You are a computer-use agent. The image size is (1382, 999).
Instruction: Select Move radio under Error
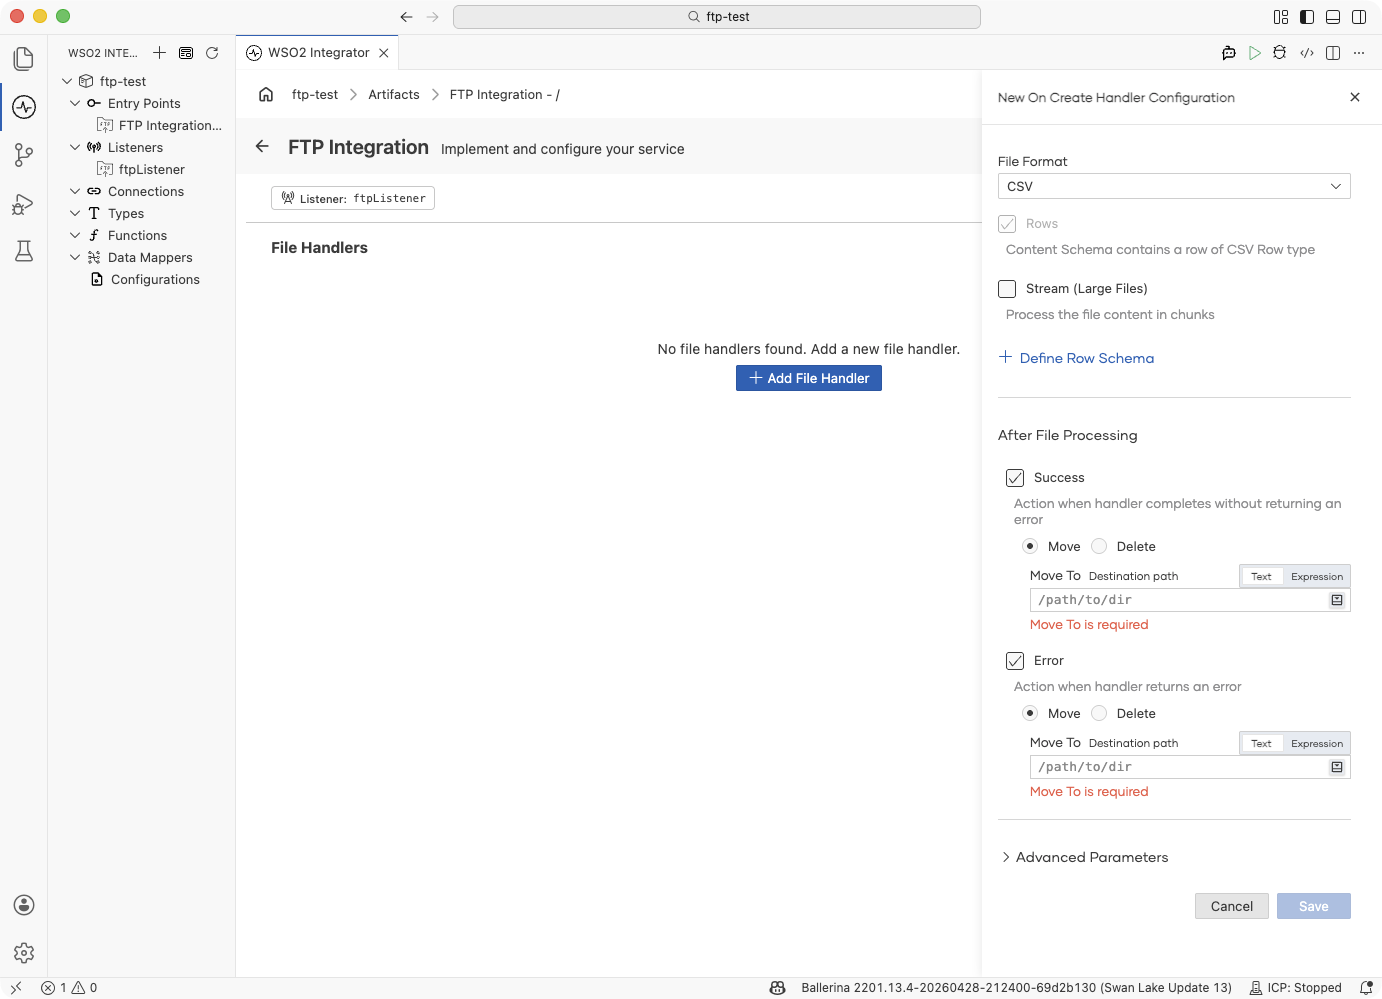click(x=1030, y=713)
